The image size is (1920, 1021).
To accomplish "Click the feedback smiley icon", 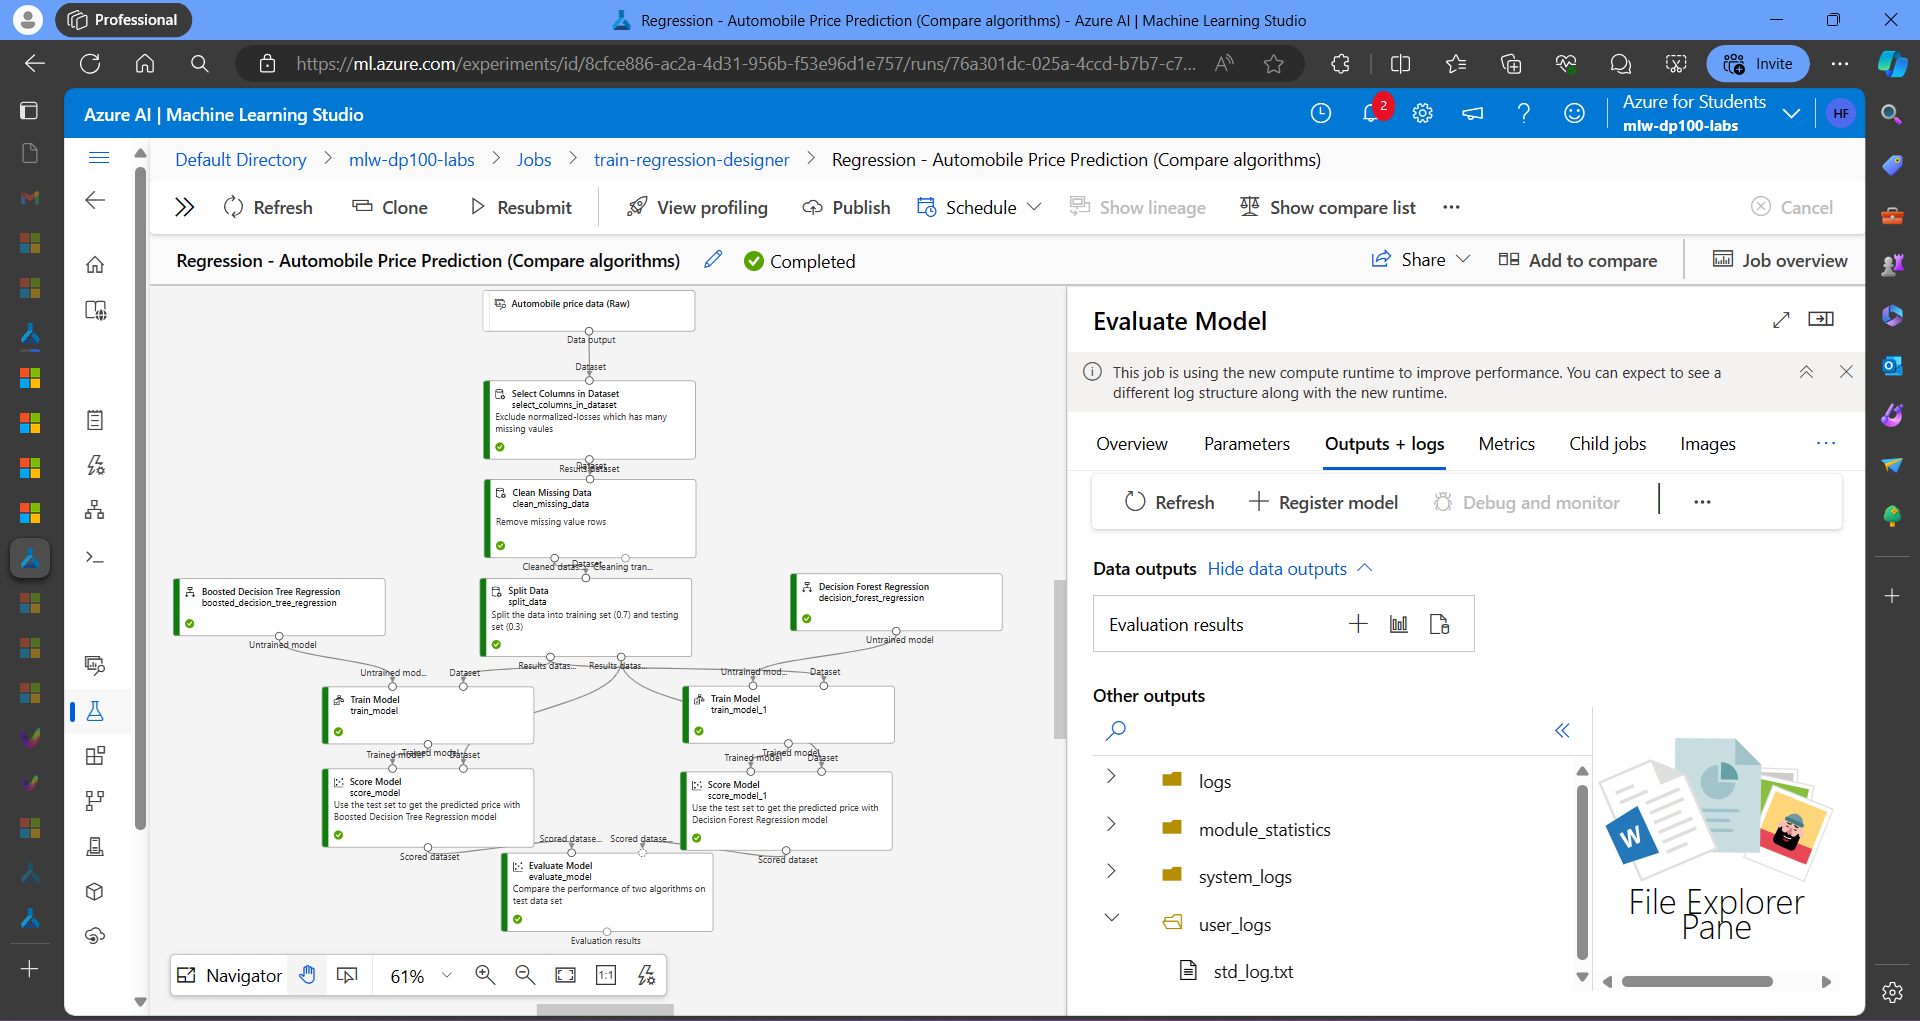I will pyautogui.click(x=1574, y=113).
